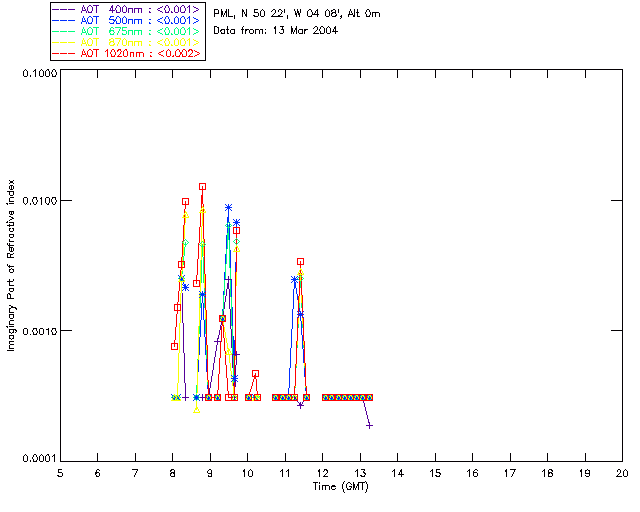Click the y-axis label 0.1000
Screen dimensions: 640x512
39,73
